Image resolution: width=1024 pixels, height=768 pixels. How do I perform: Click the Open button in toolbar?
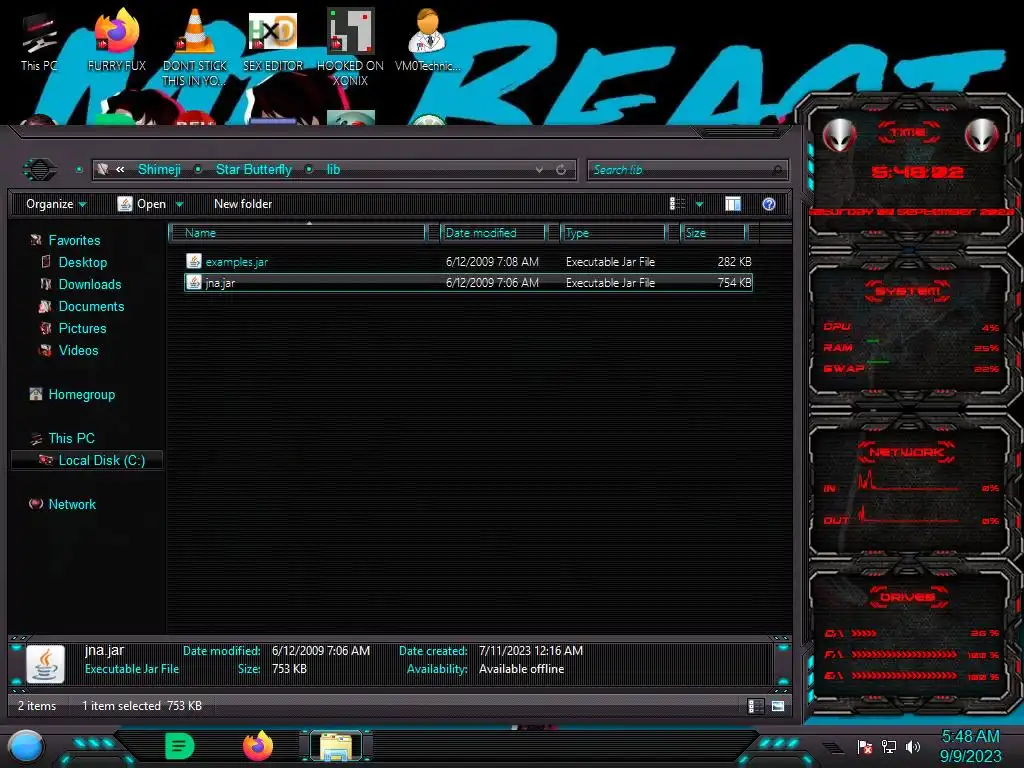[x=142, y=204]
